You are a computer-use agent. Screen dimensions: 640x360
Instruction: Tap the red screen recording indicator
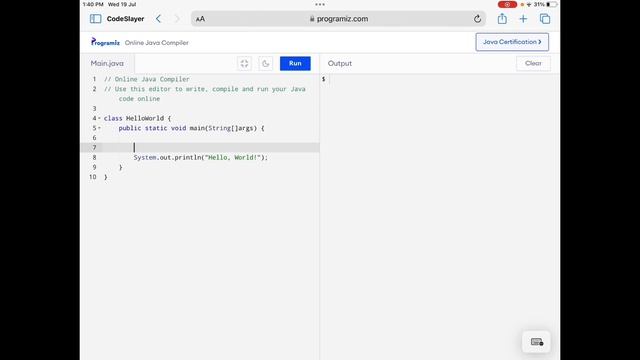coord(507,4)
